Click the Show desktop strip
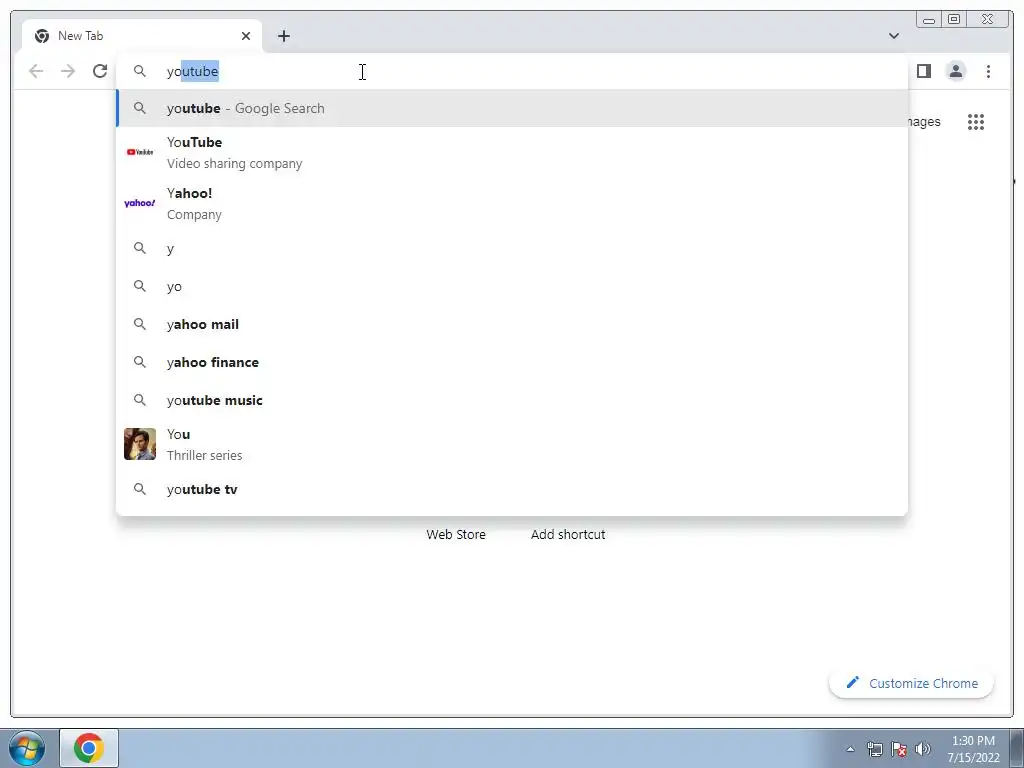The width and height of the screenshot is (1024, 768). 1017,748
